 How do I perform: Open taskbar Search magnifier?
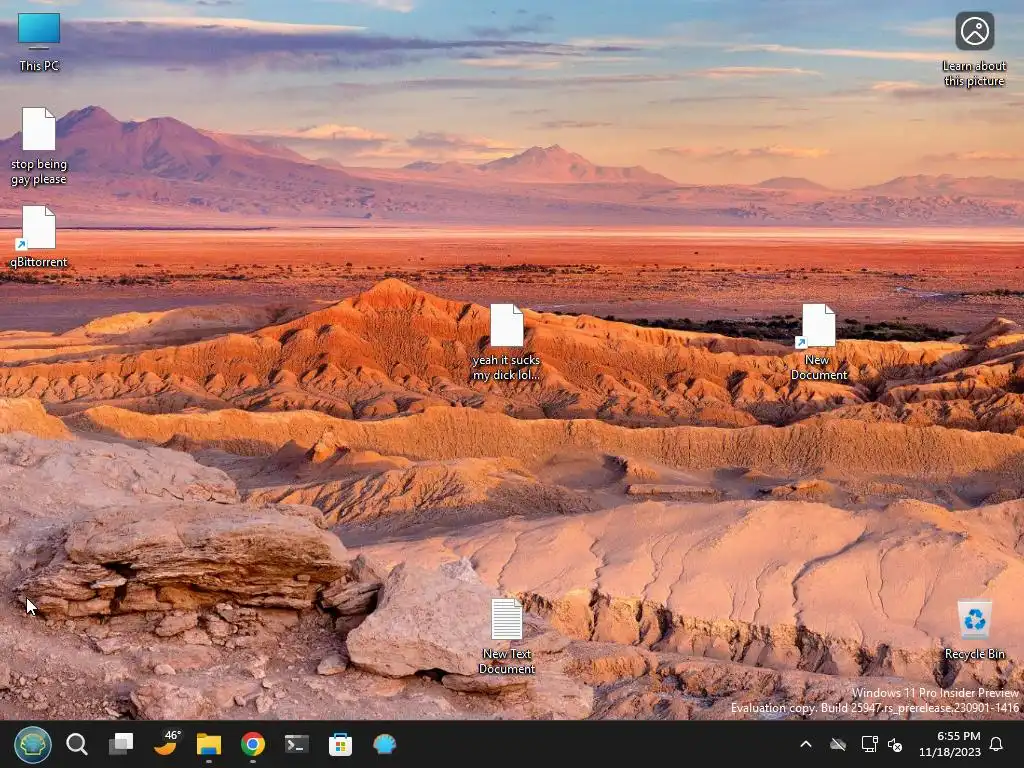point(76,744)
